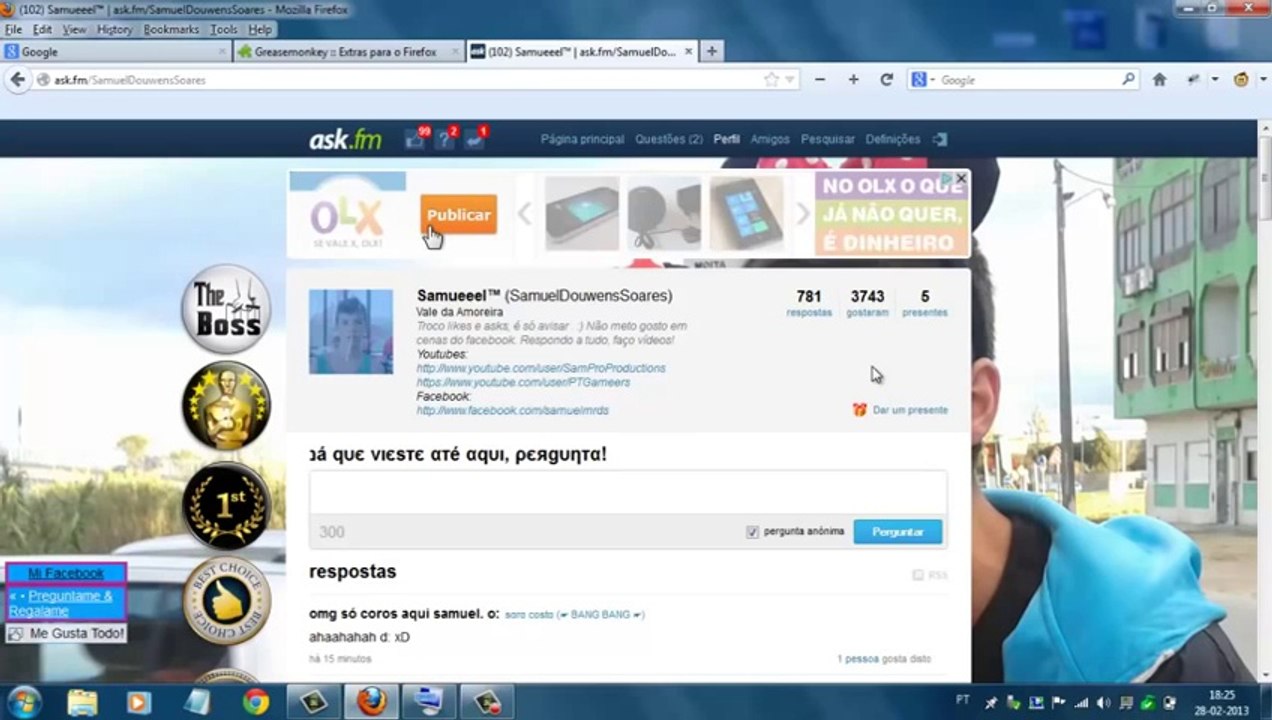Open the Help menu
The image size is (1272, 720).
tap(260, 30)
